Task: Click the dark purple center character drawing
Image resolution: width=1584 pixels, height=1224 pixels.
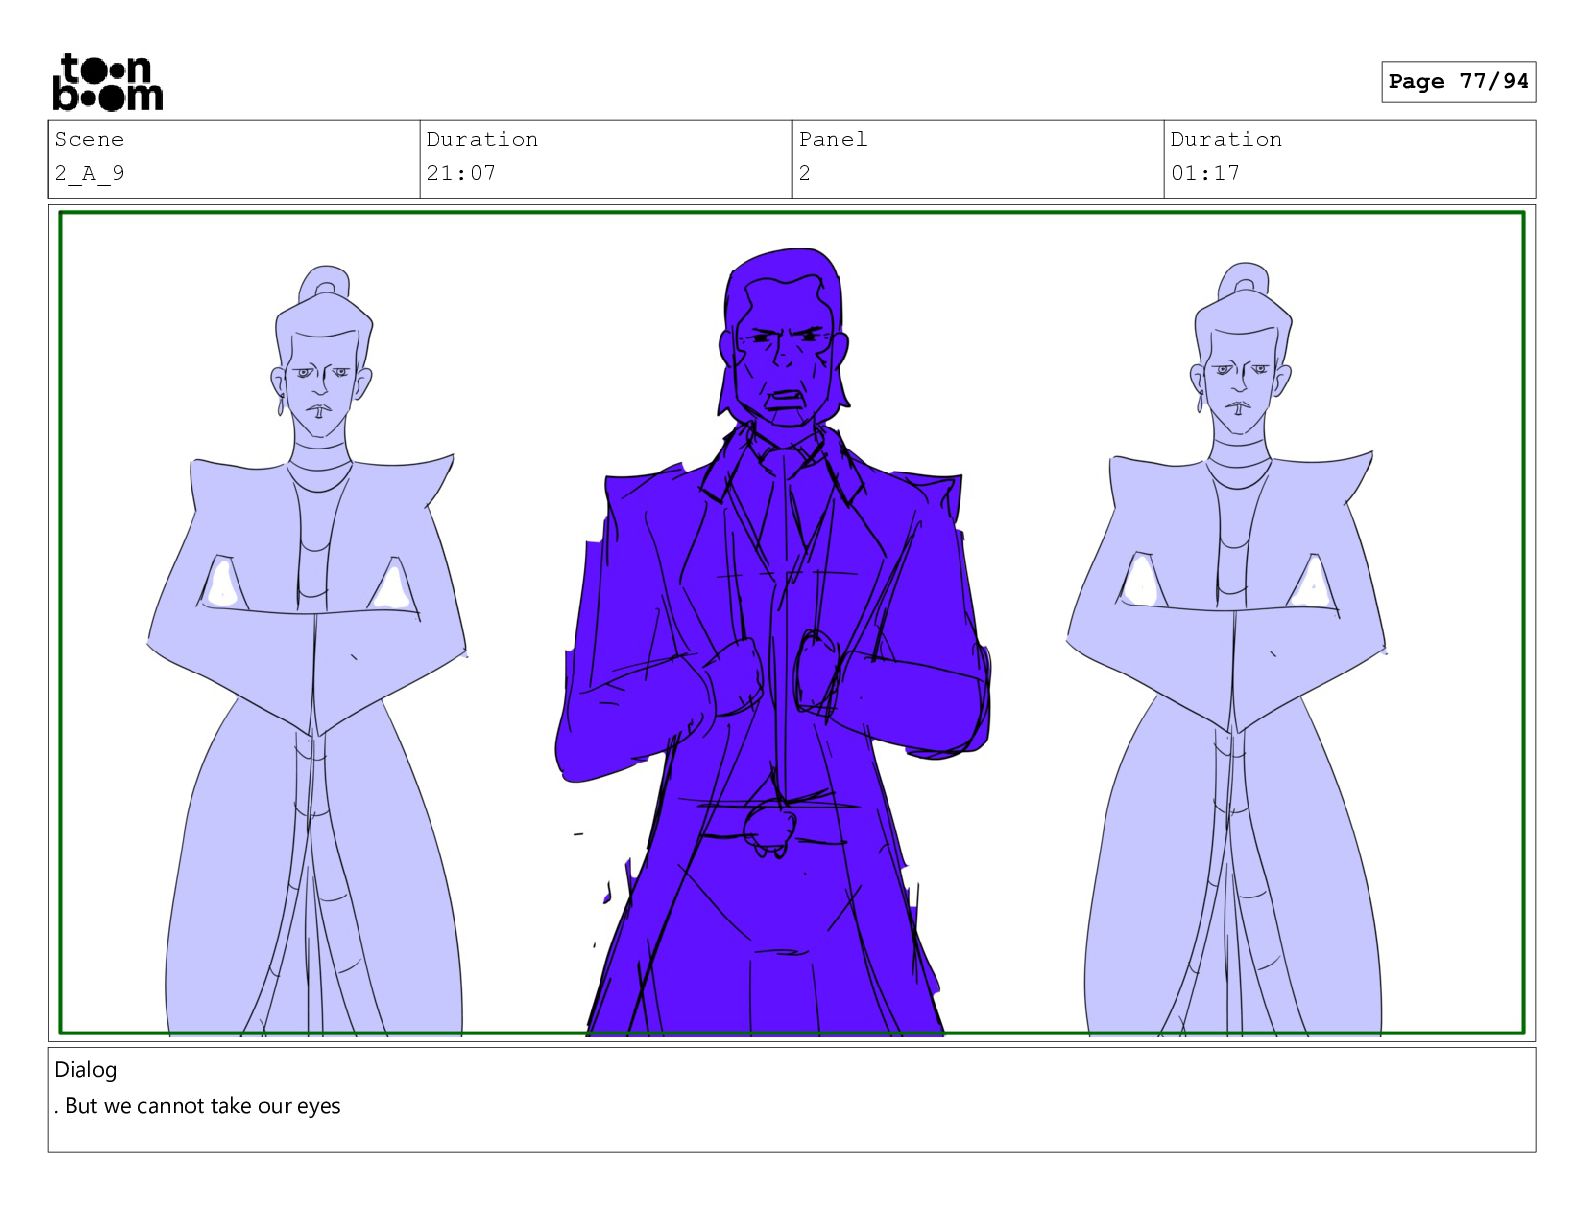Action: point(772,640)
